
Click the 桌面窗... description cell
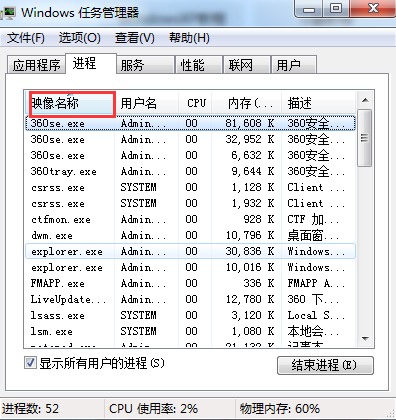click(313, 235)
